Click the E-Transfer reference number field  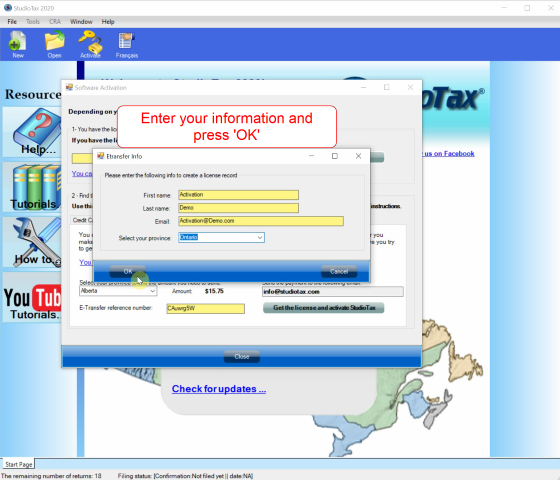(205, 309)
